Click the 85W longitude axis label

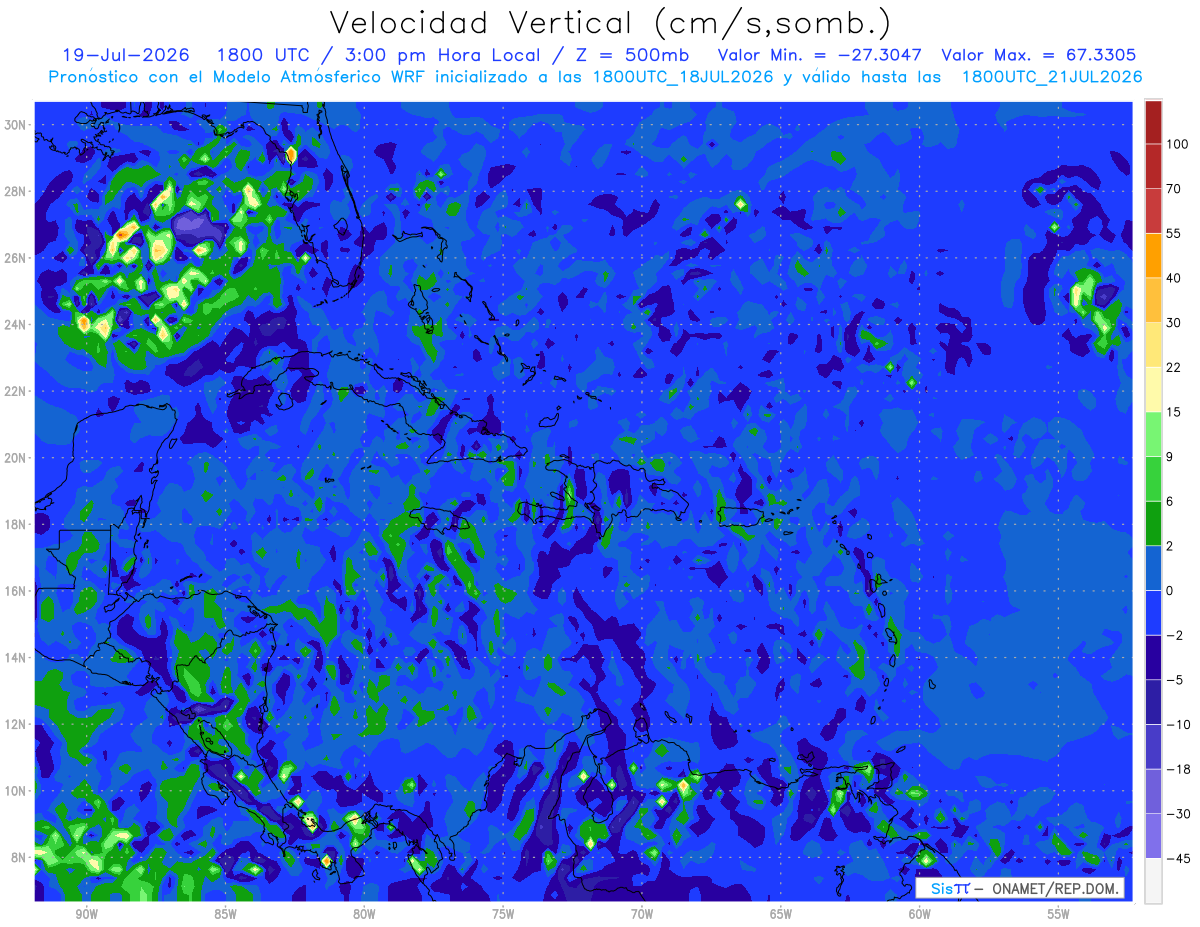pos(225,914)
